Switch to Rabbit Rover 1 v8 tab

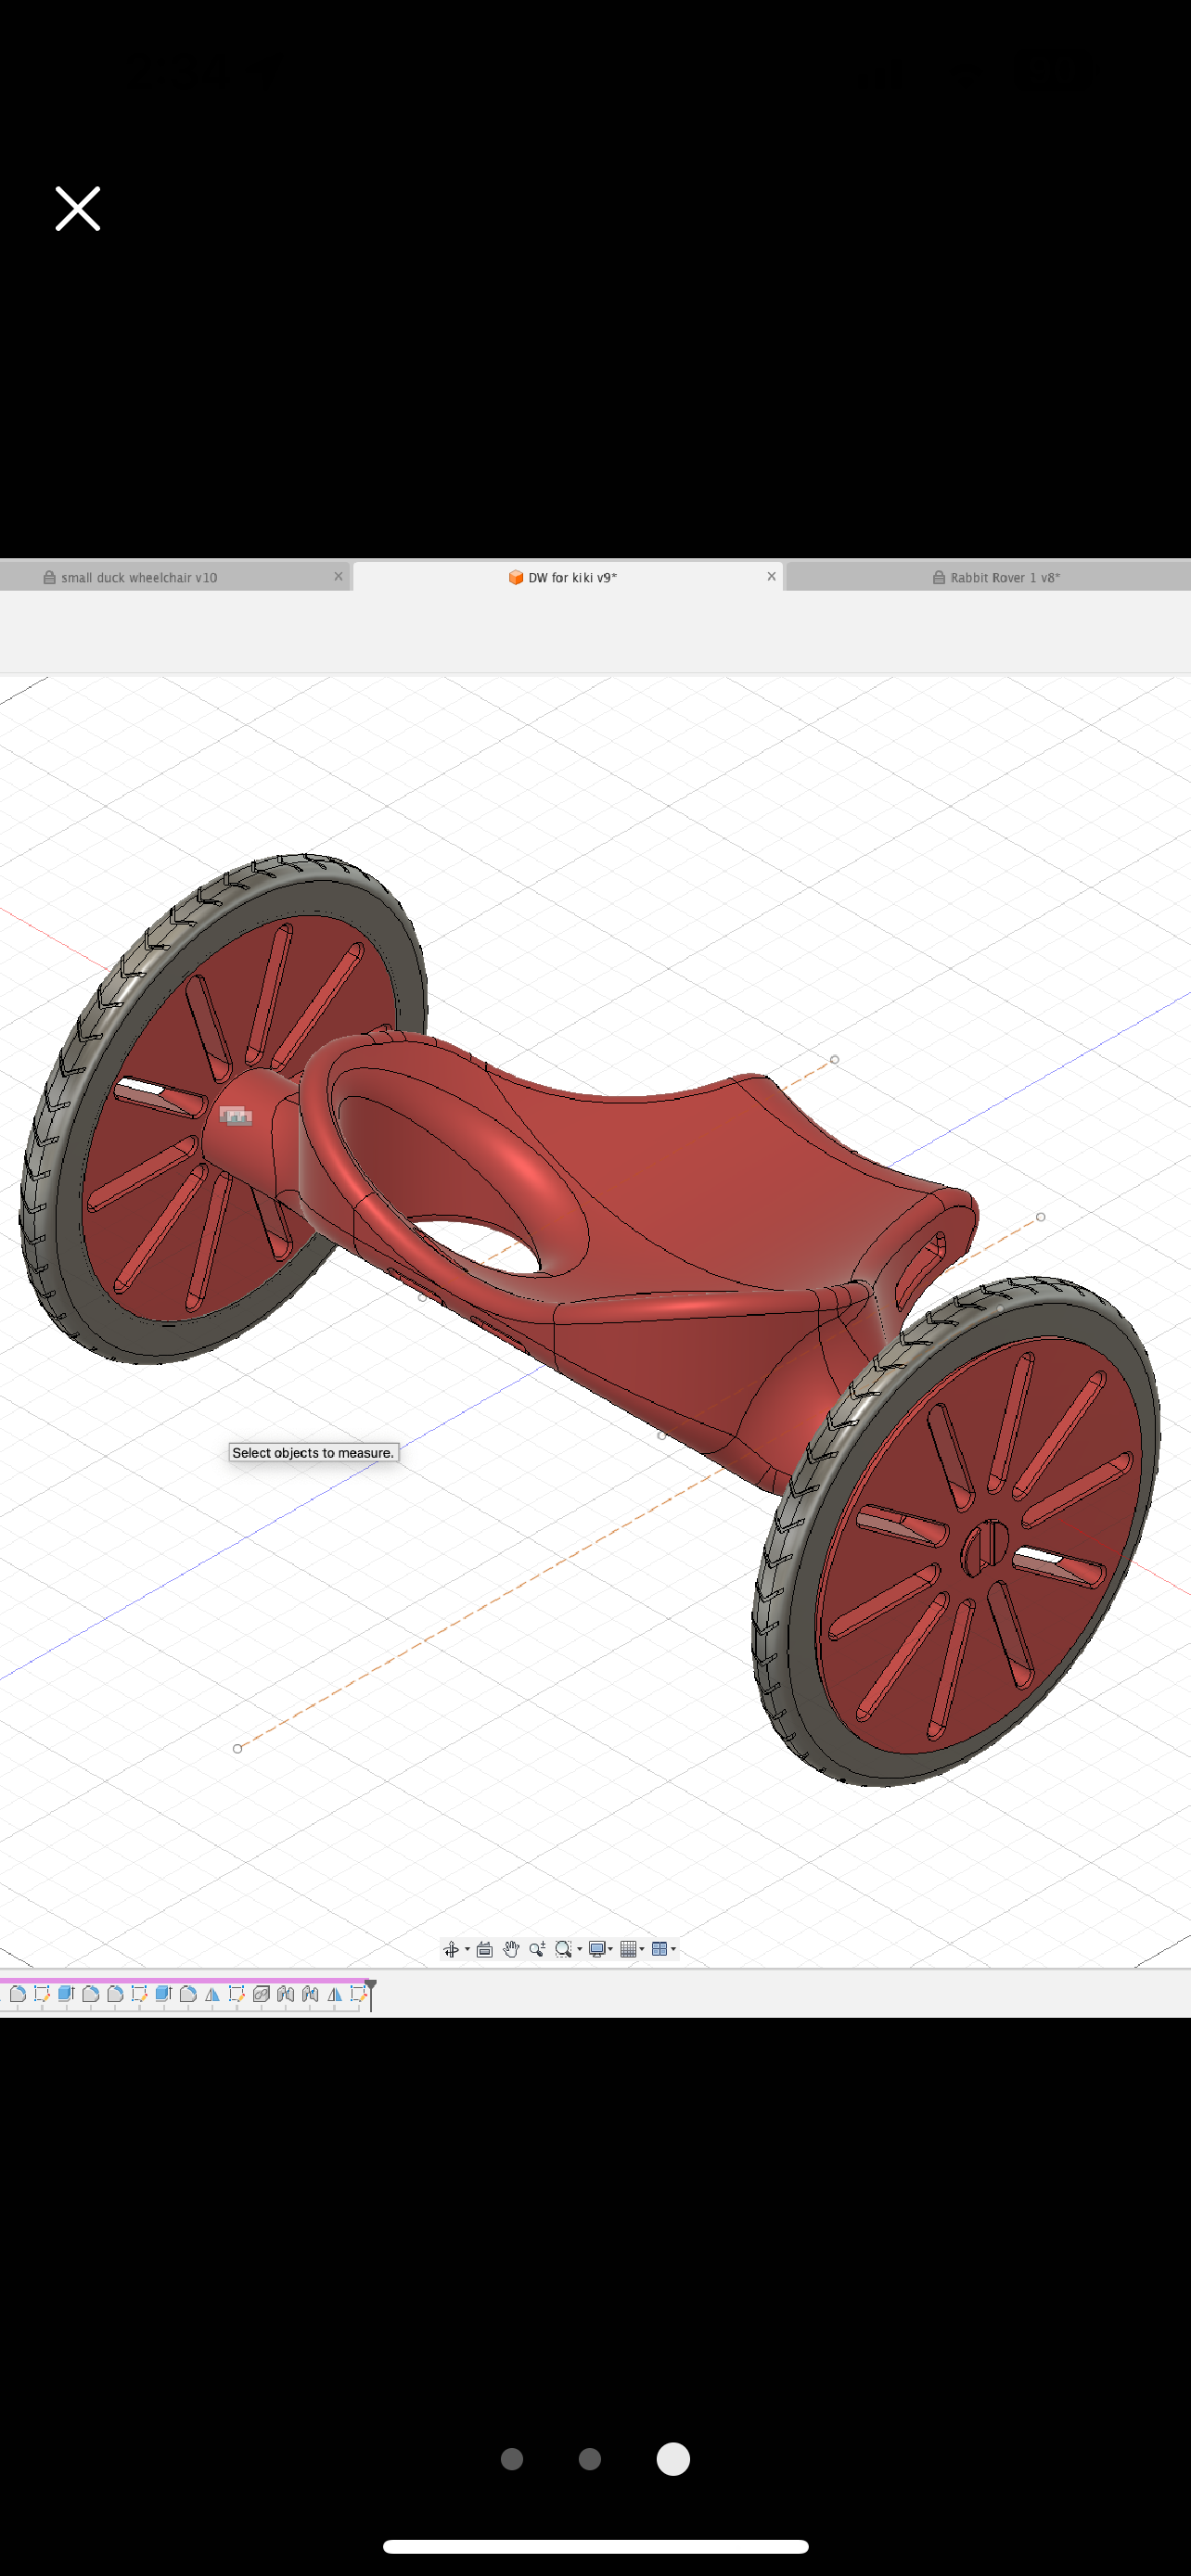(1004, 577)
